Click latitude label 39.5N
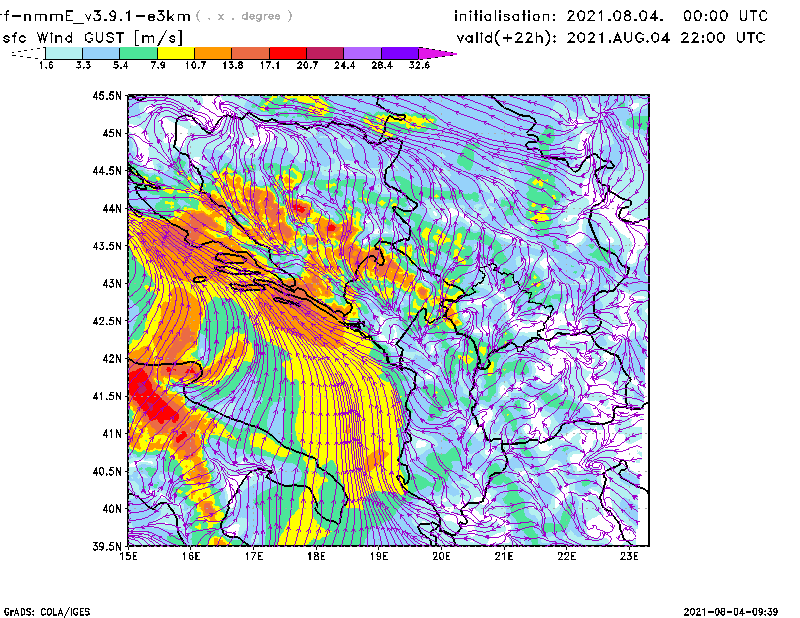Image resolution: width=800 pixels, height=618 pixels. 107,547
